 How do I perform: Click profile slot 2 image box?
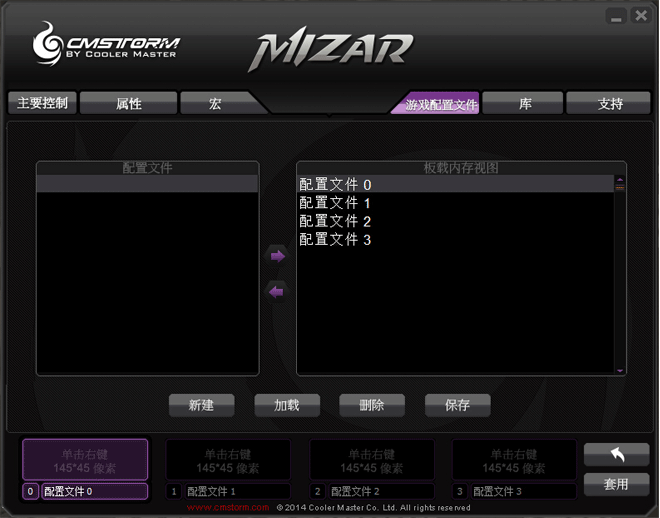(x=372, y=460)
